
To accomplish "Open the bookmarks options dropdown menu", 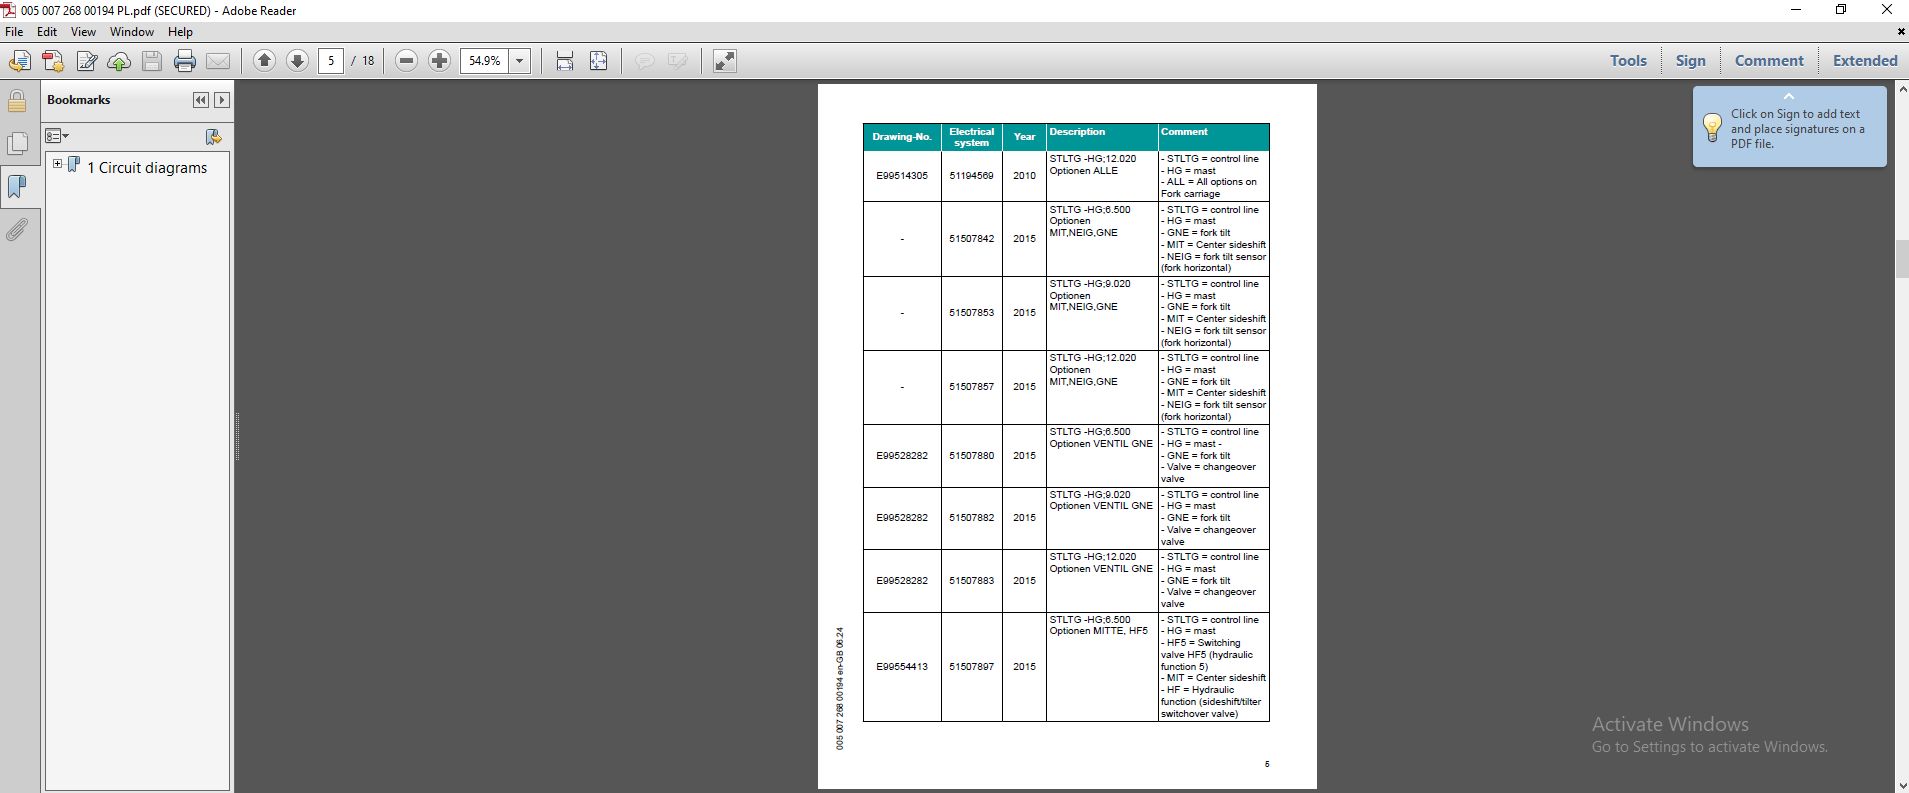I will pos(57,136).
